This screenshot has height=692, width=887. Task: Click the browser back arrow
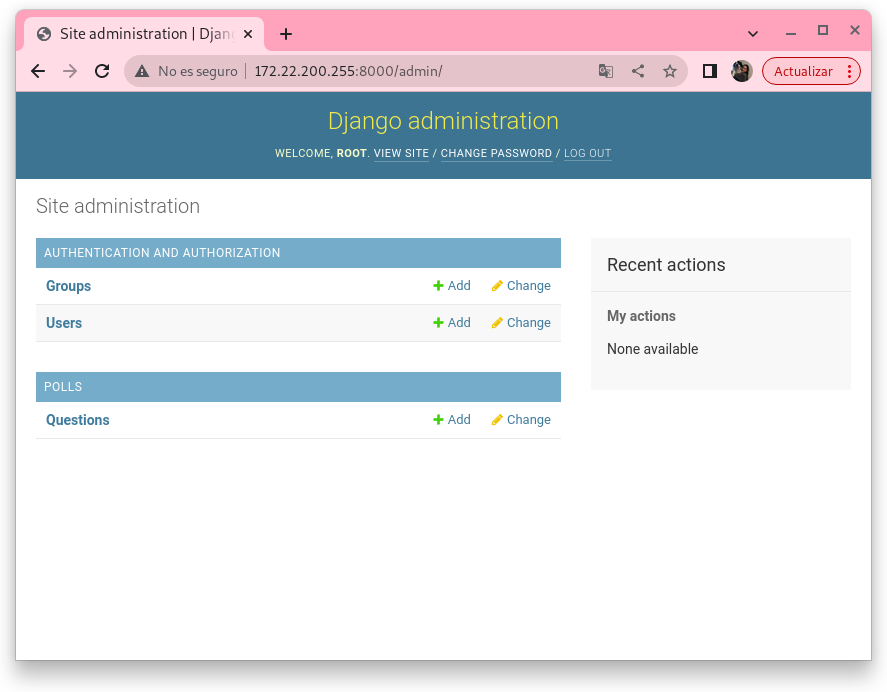[38, 71]
